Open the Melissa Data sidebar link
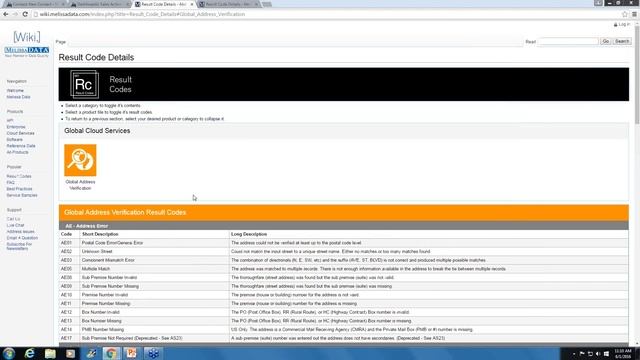Viewport: 640px width, 360px height. 18,97
